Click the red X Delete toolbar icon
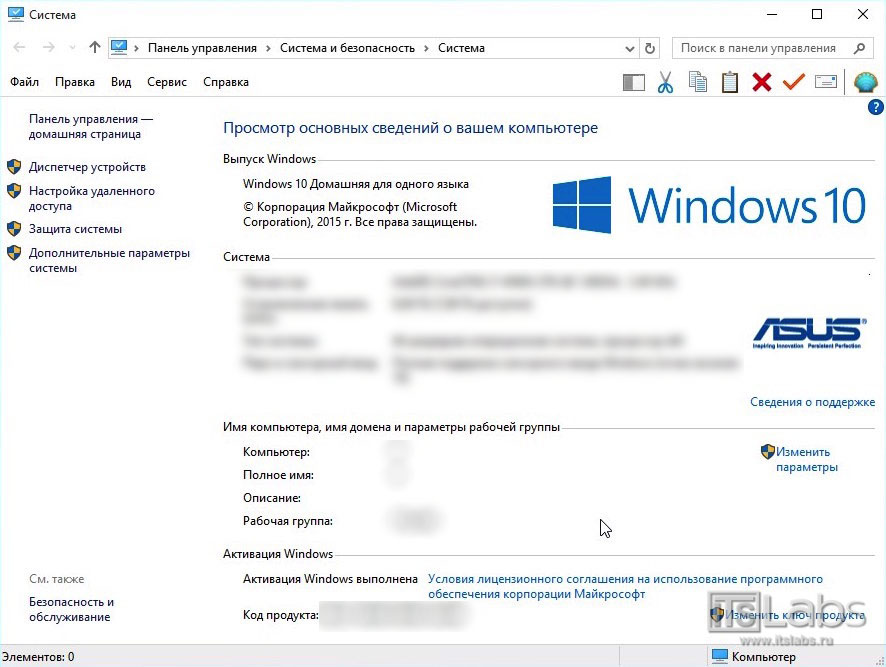This screenshot has height=667, width=886. tap(762, 82)
